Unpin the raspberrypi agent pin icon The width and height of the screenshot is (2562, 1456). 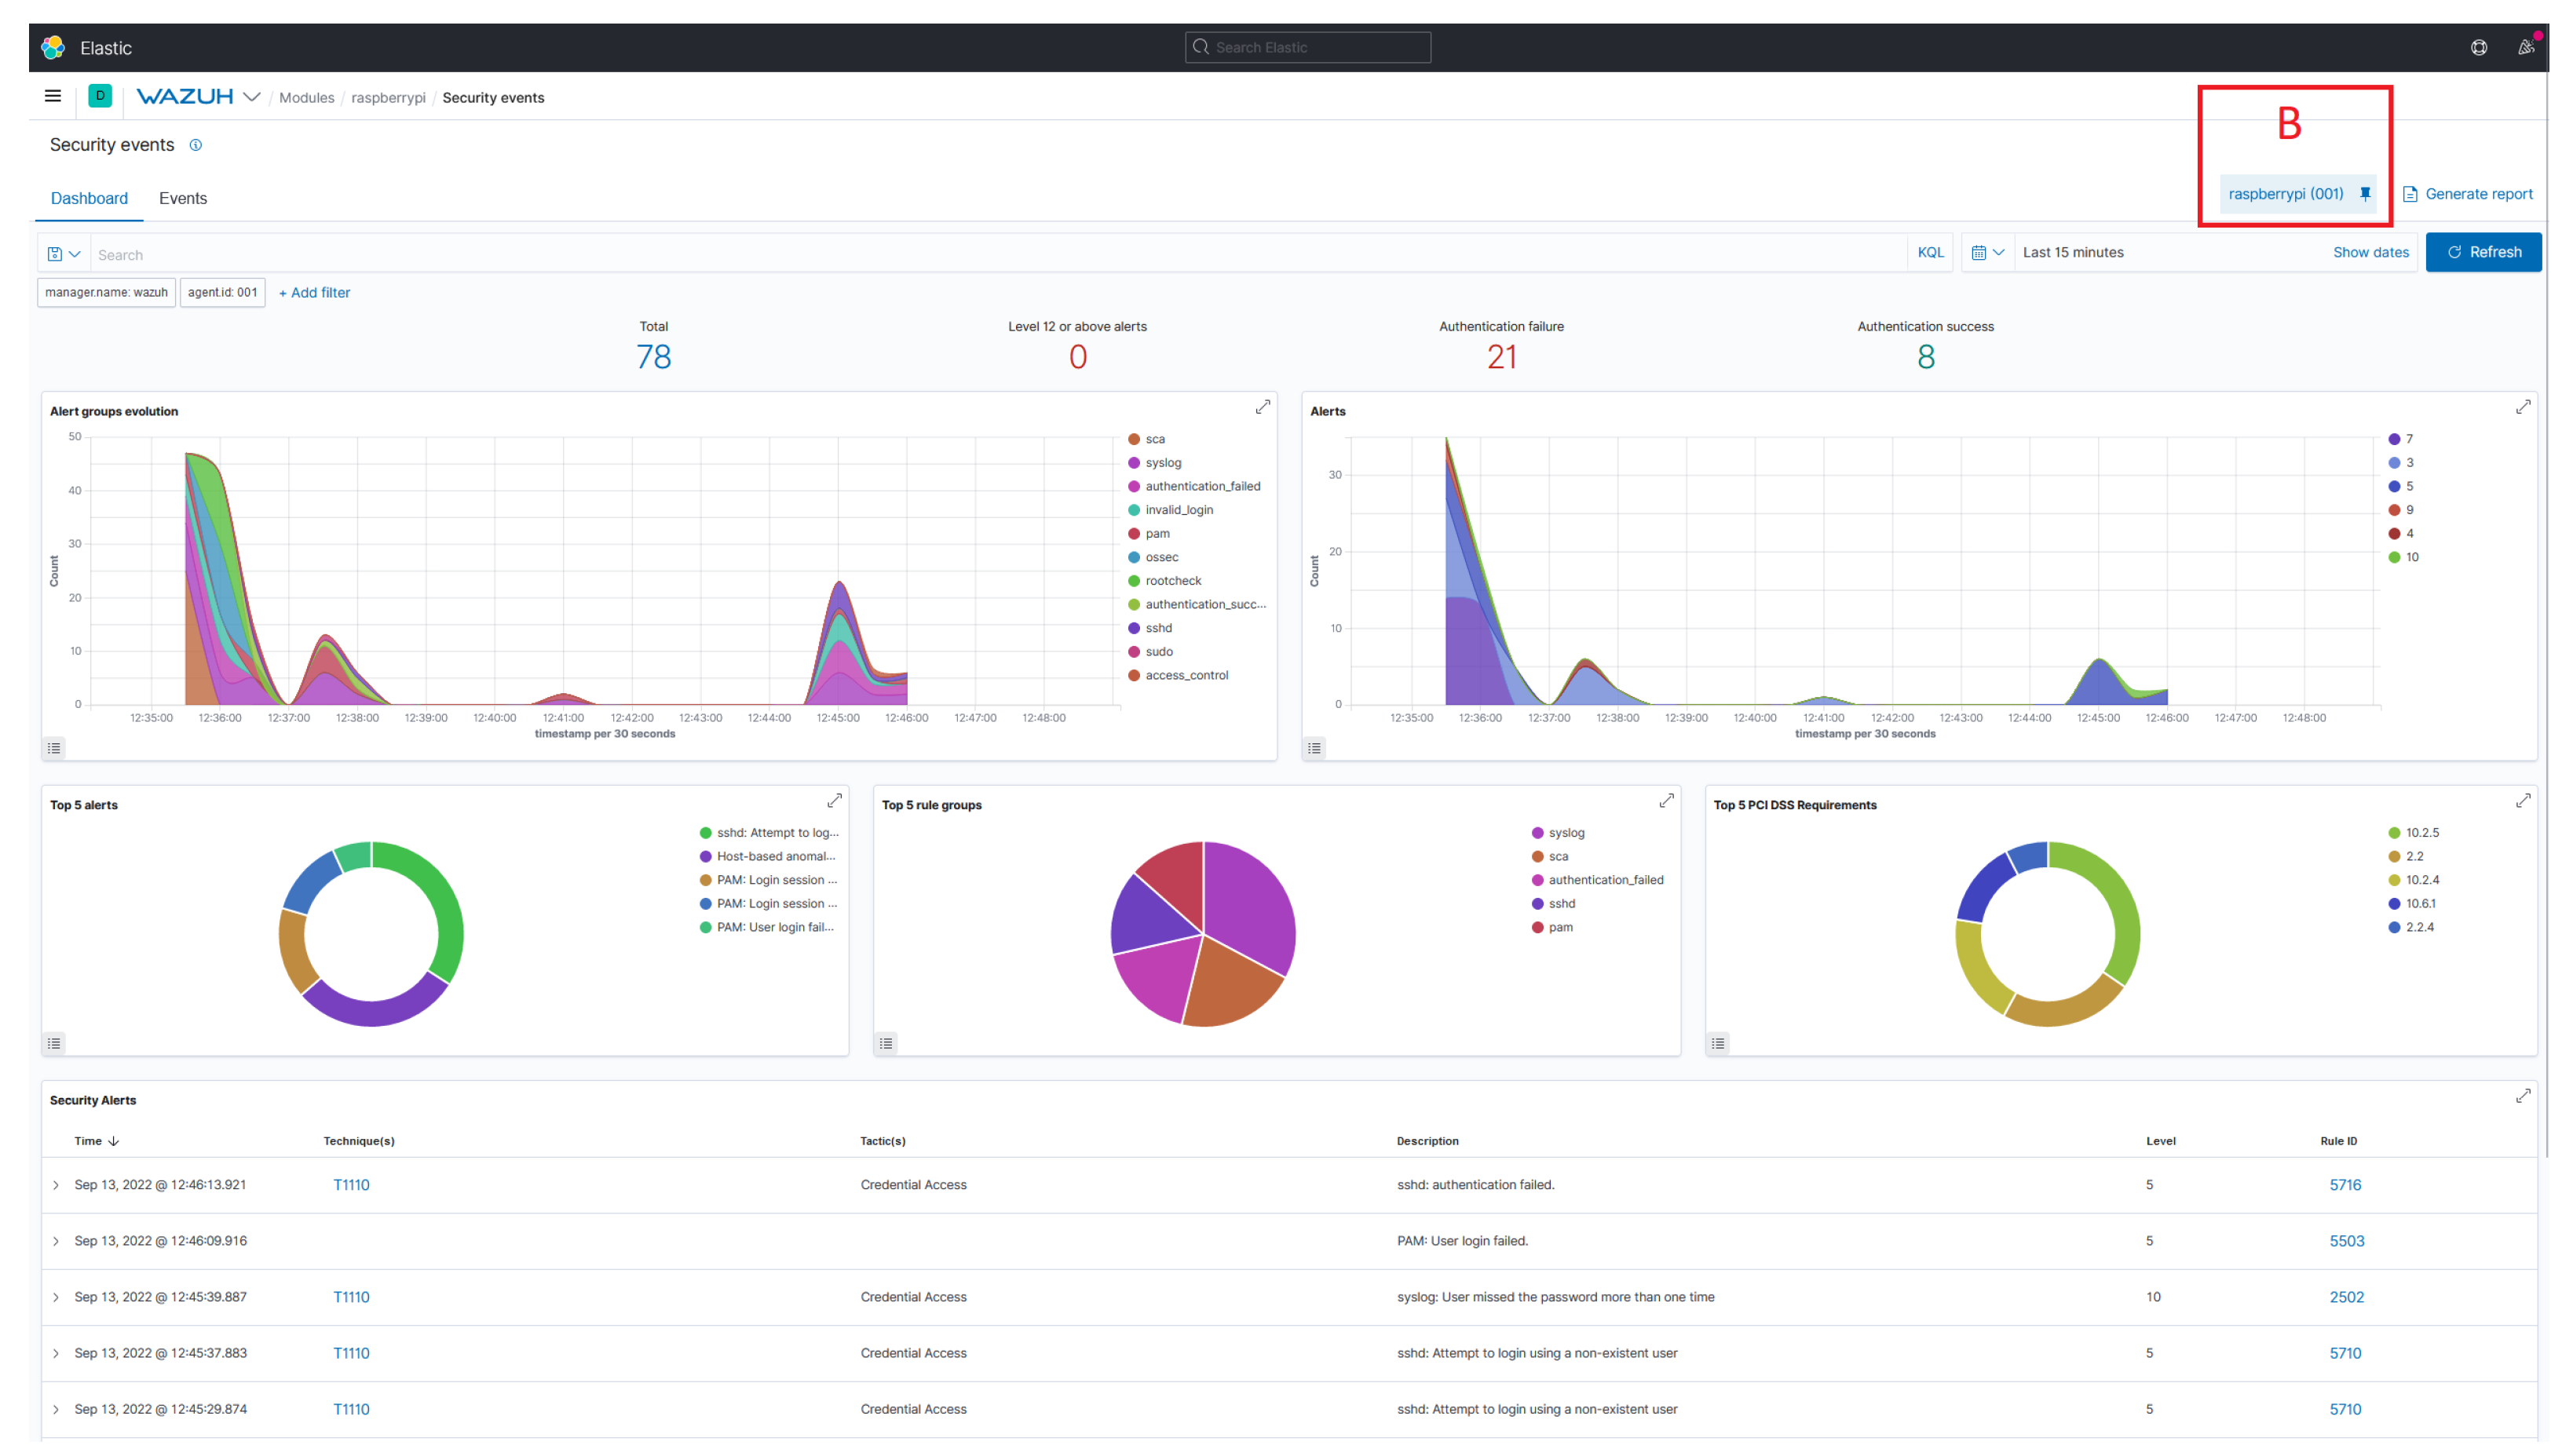[2365, 194]
